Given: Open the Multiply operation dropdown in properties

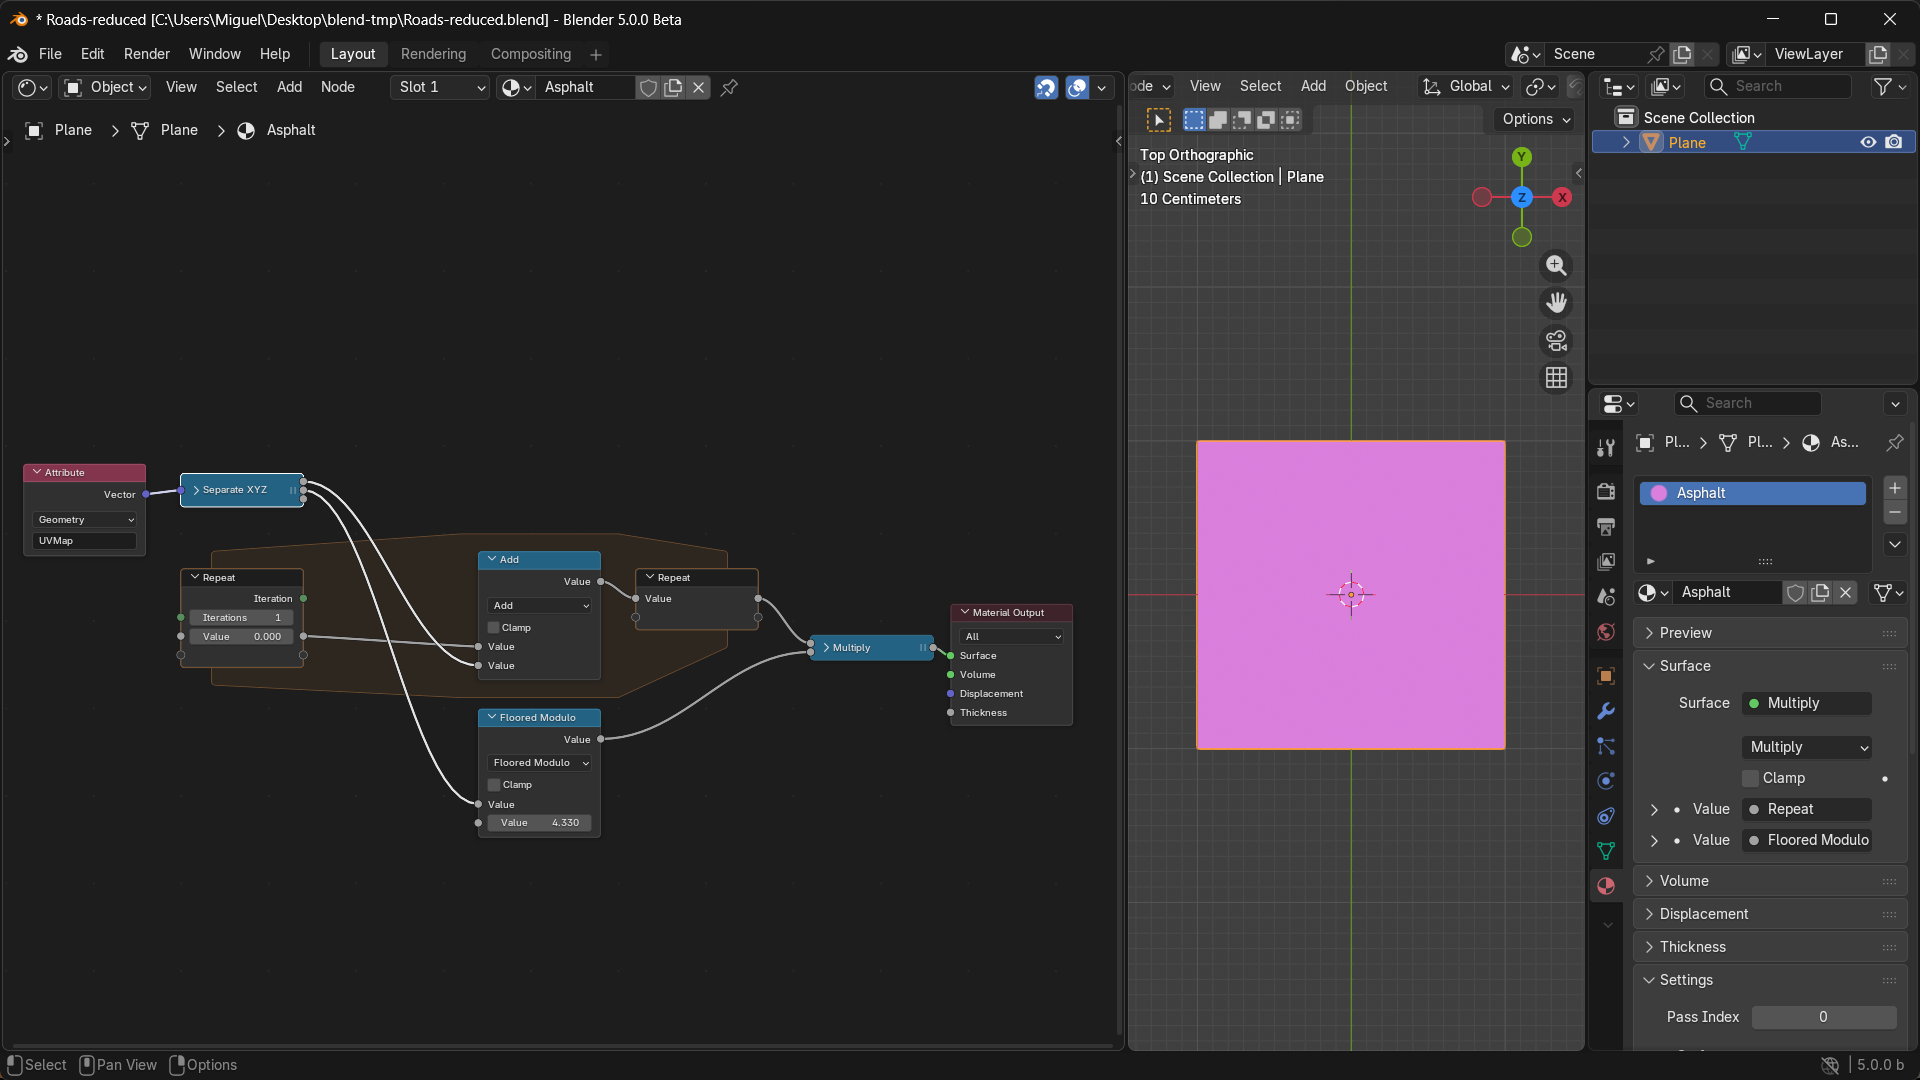Looking at the screenshot, I should coord(1806,747).
